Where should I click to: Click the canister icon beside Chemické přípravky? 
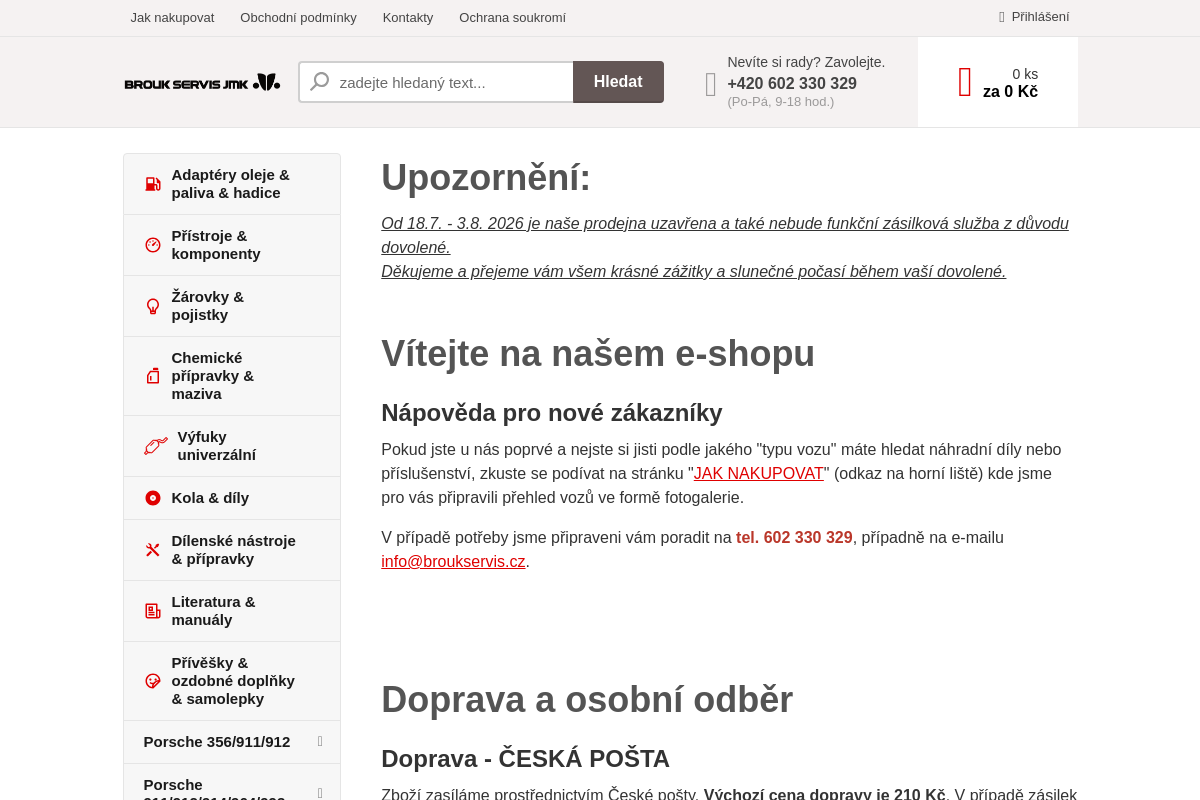click(x=153, y=376)
